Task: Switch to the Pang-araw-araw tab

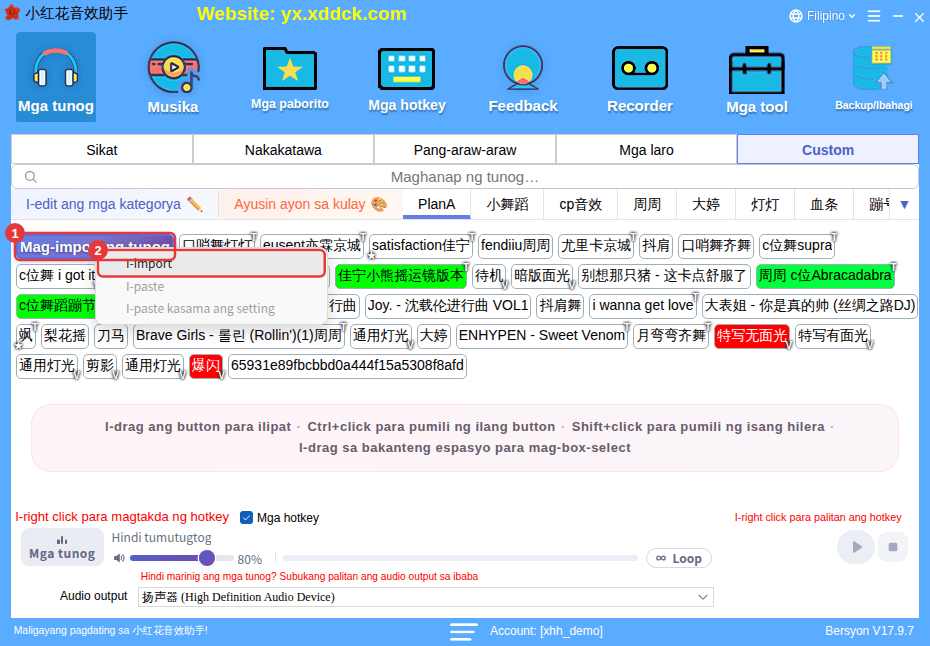Action: (464, 149)
